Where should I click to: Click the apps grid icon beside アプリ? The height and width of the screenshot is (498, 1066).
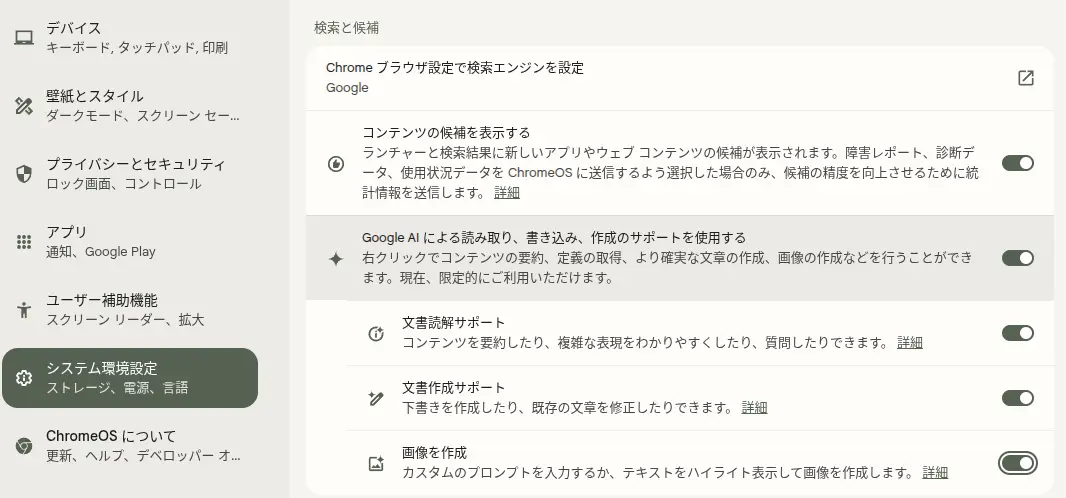24,242
